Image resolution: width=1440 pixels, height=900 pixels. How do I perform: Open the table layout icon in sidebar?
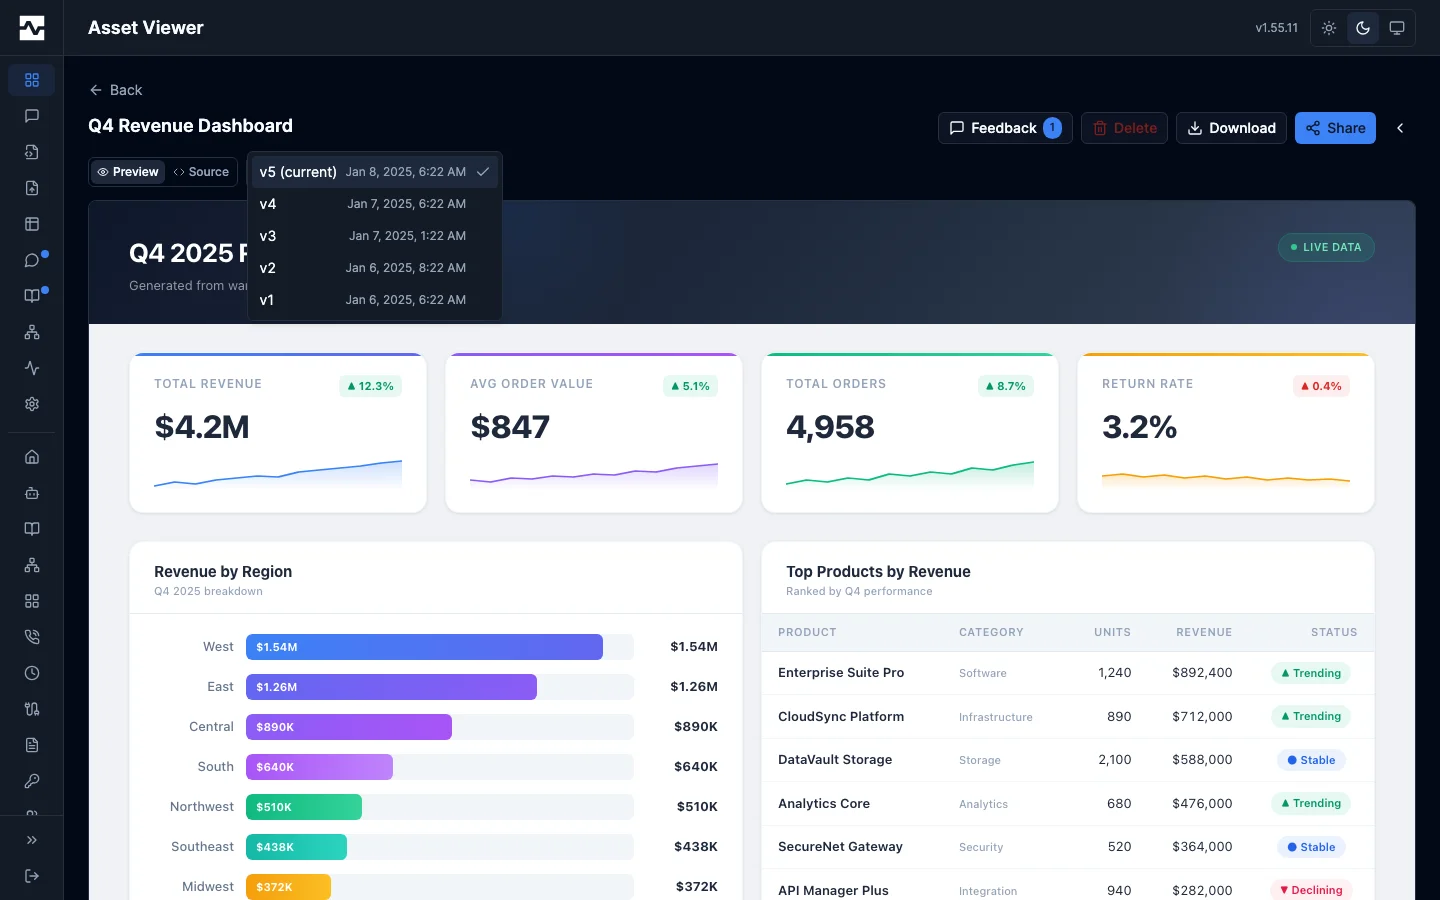(x=32, y=224)
